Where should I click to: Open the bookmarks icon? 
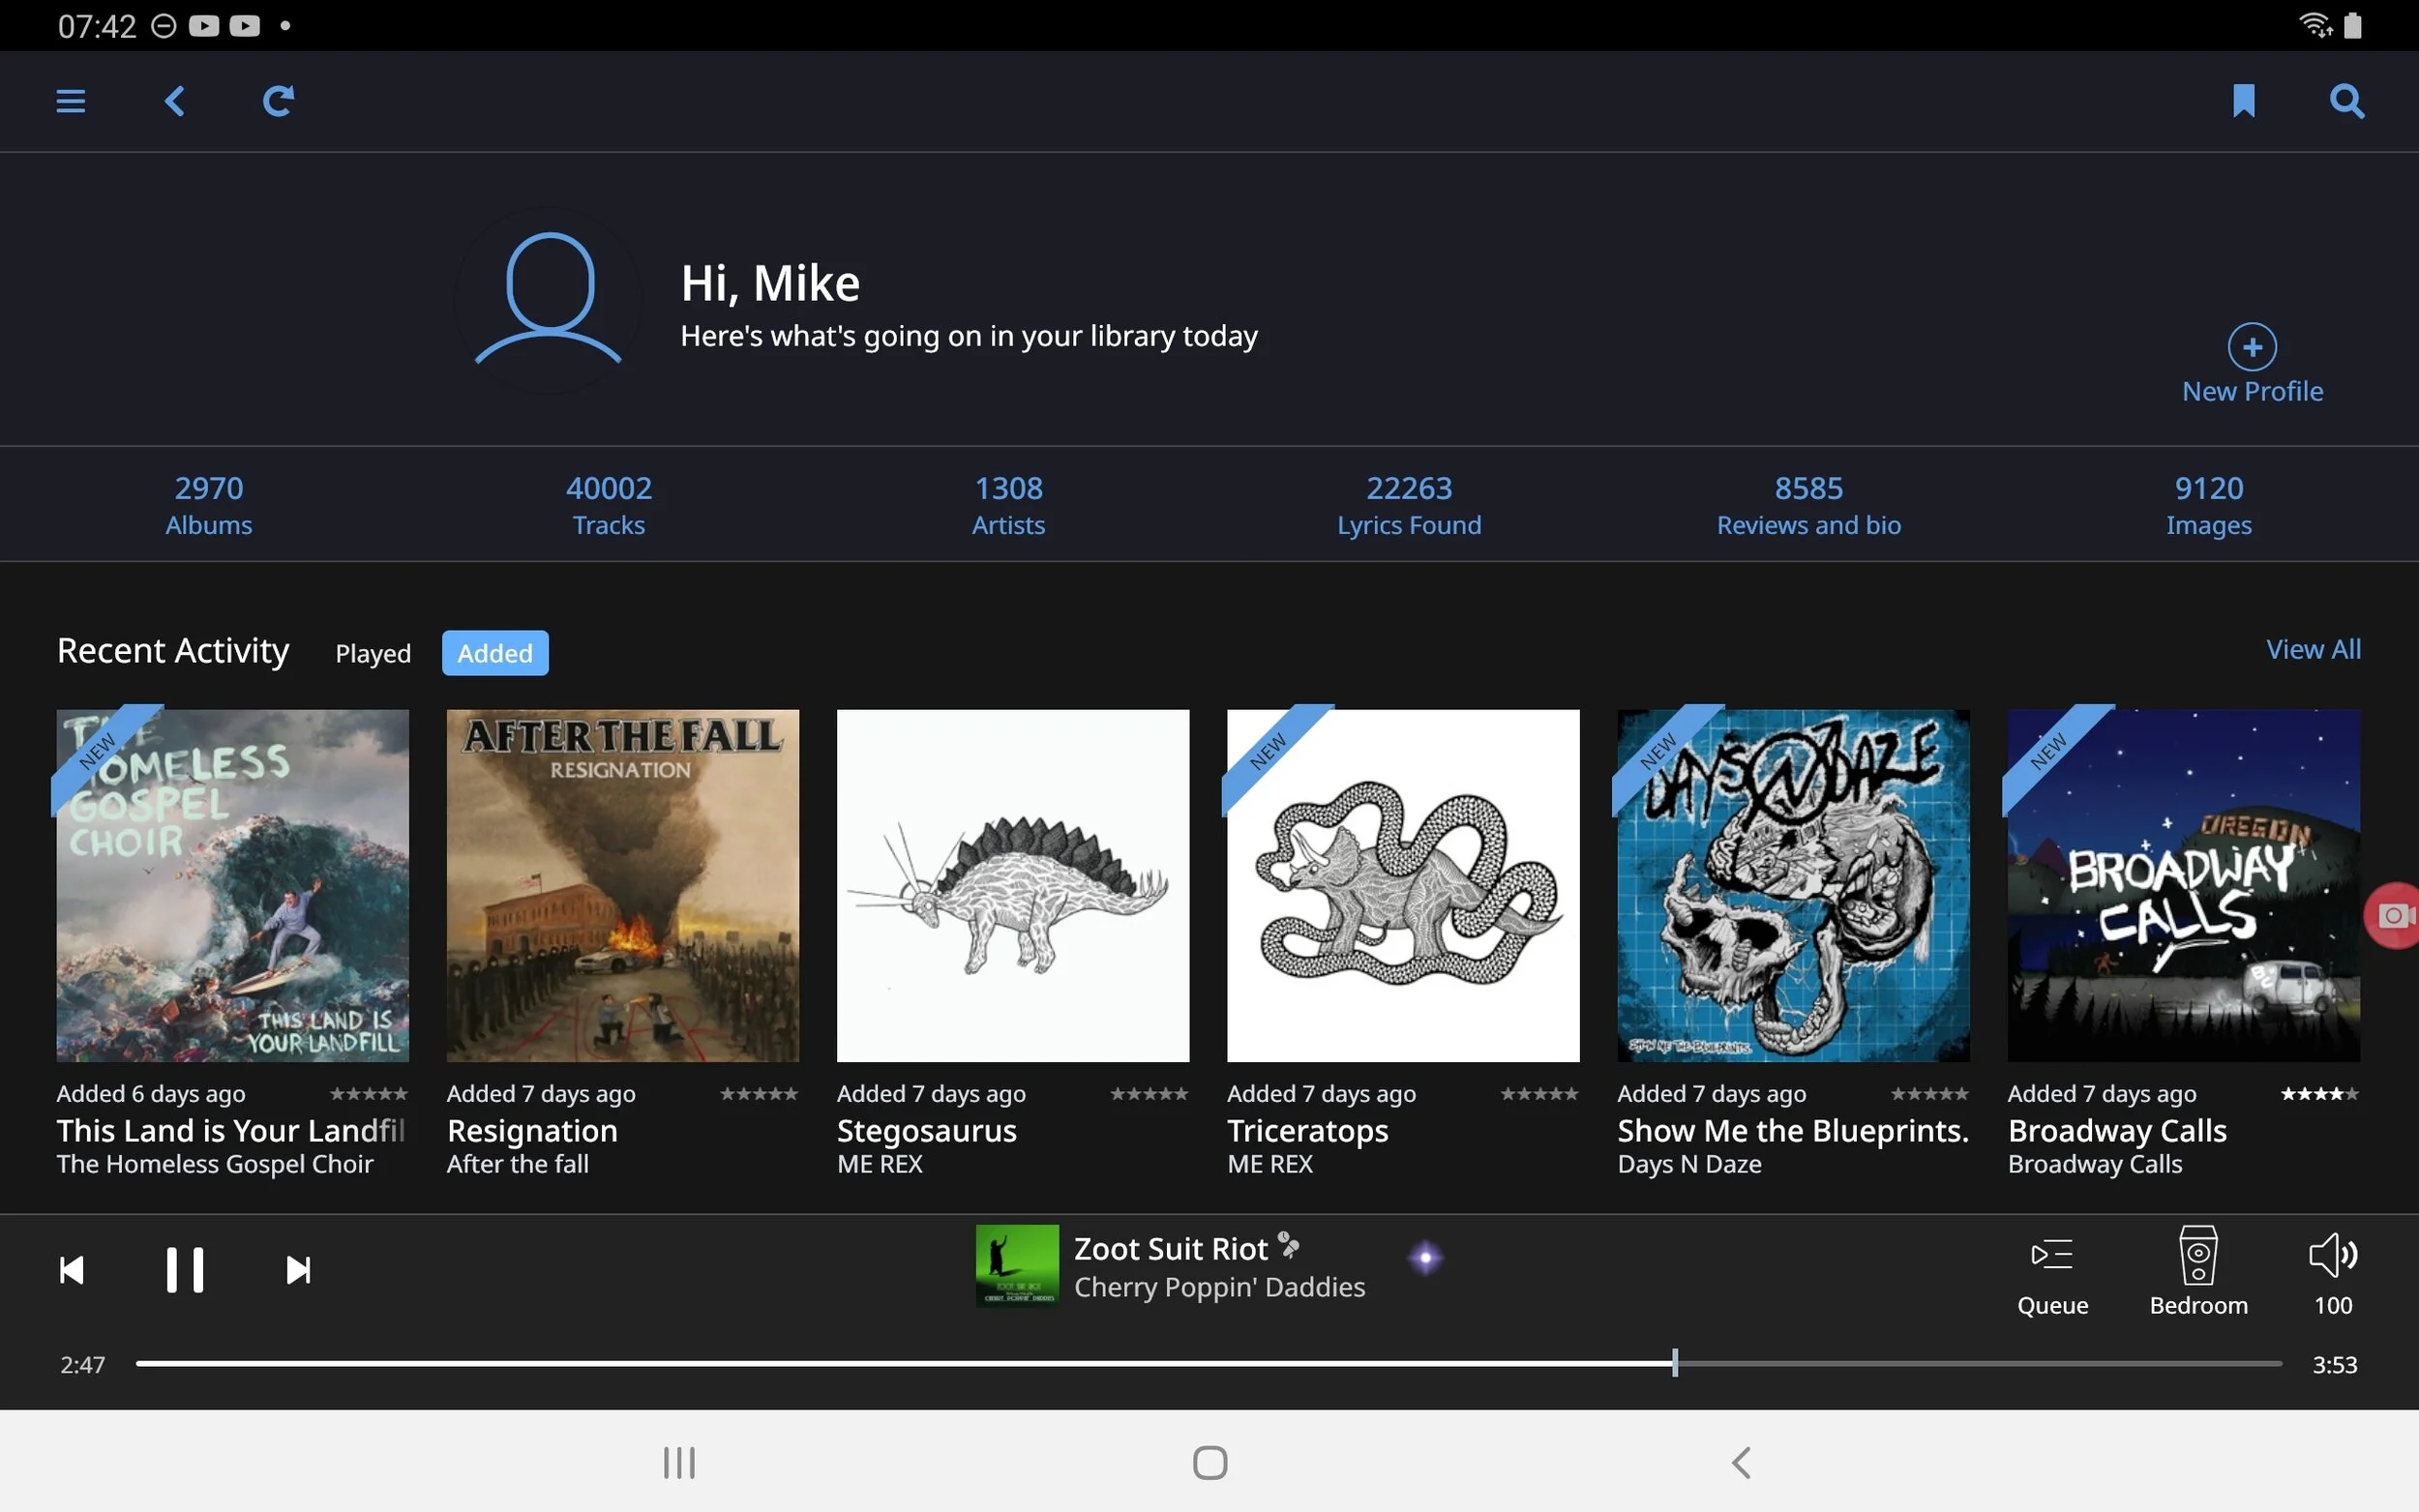(2243, 101)
